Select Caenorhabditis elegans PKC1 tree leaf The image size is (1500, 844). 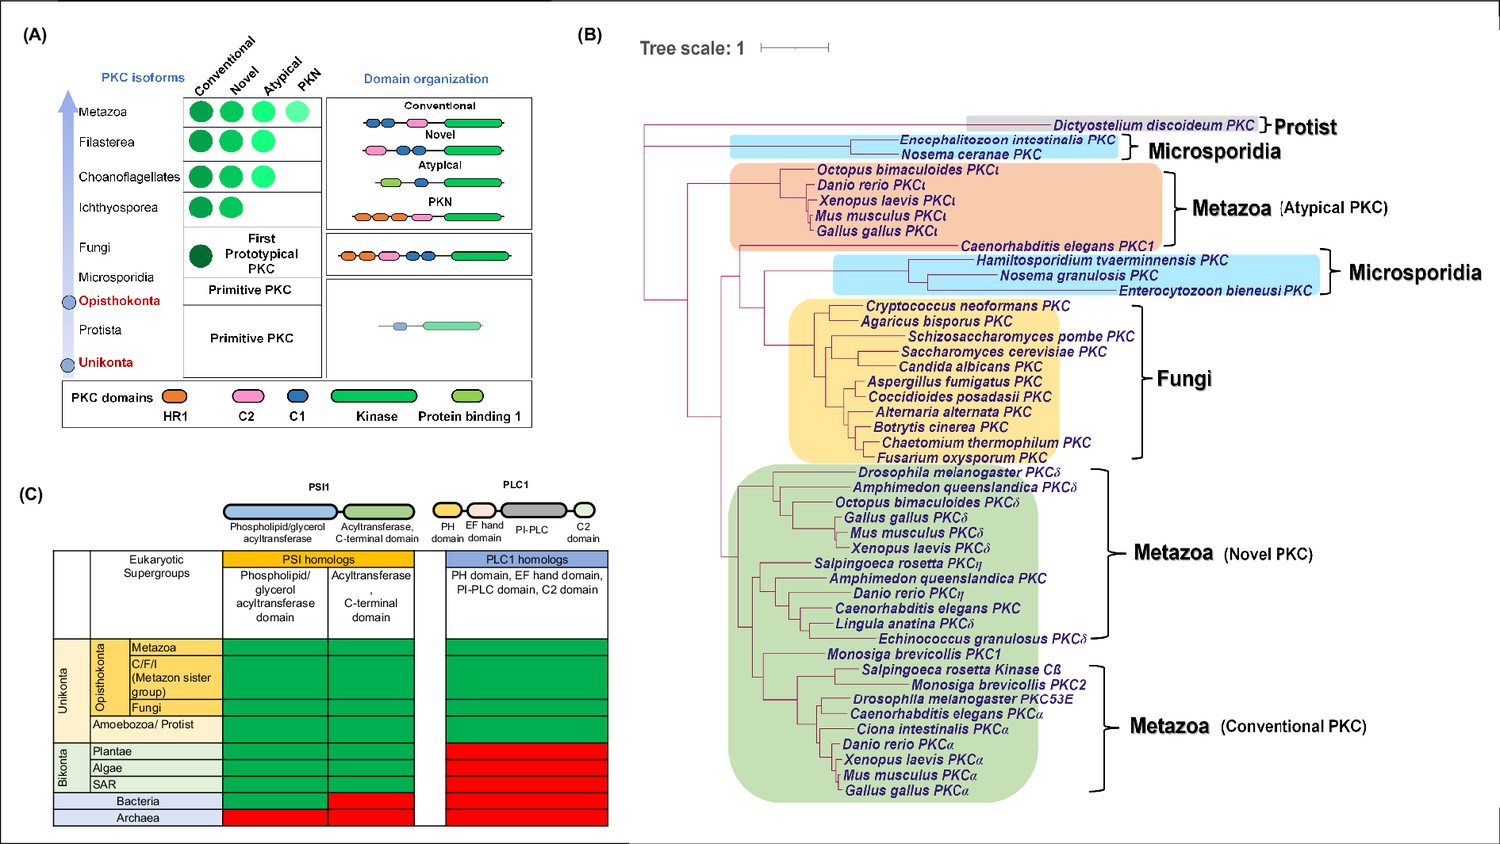[1057, 246]
